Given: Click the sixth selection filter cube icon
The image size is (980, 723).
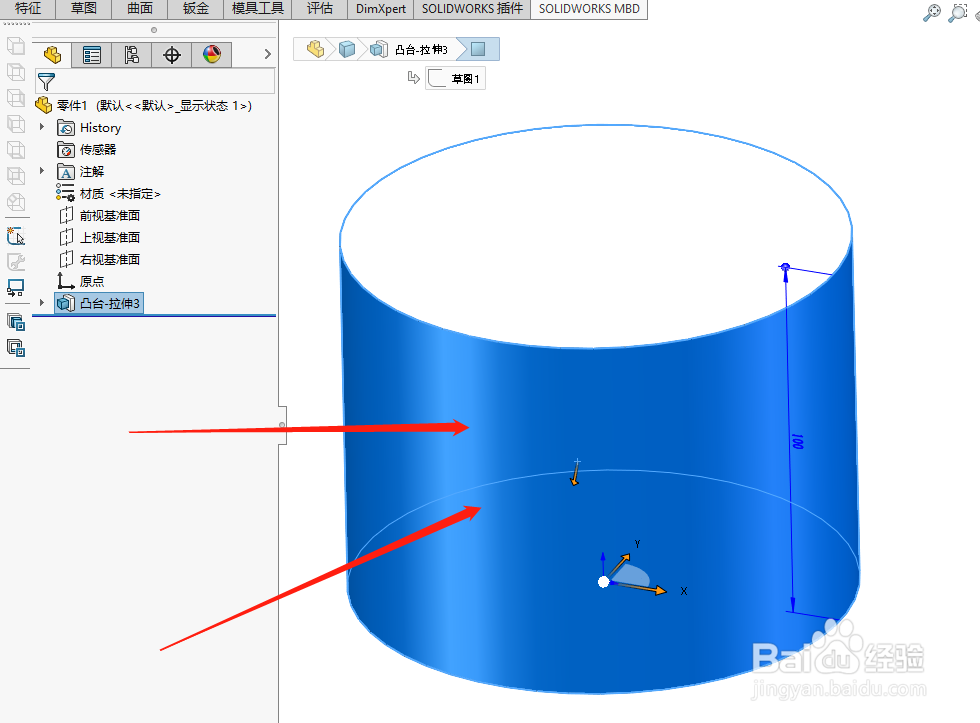Looking at the screenshot, I should coord(16,176).
